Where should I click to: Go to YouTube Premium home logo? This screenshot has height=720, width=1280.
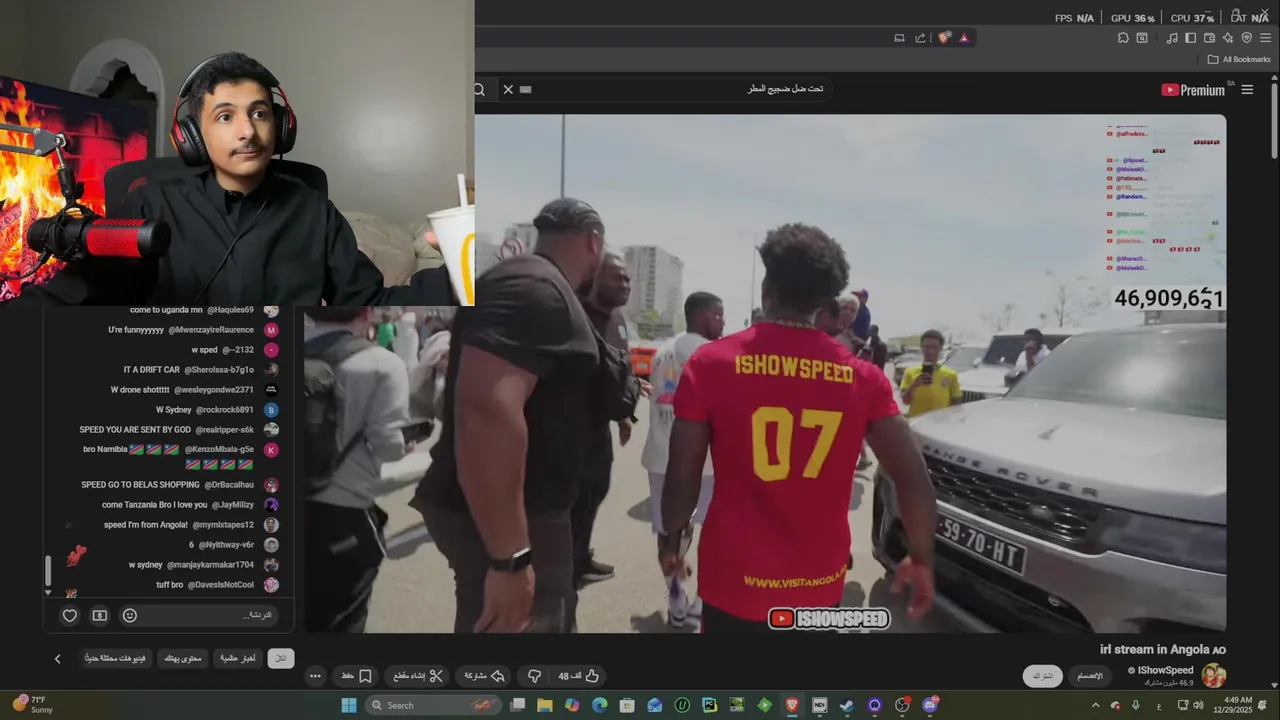click(1193, 90)
